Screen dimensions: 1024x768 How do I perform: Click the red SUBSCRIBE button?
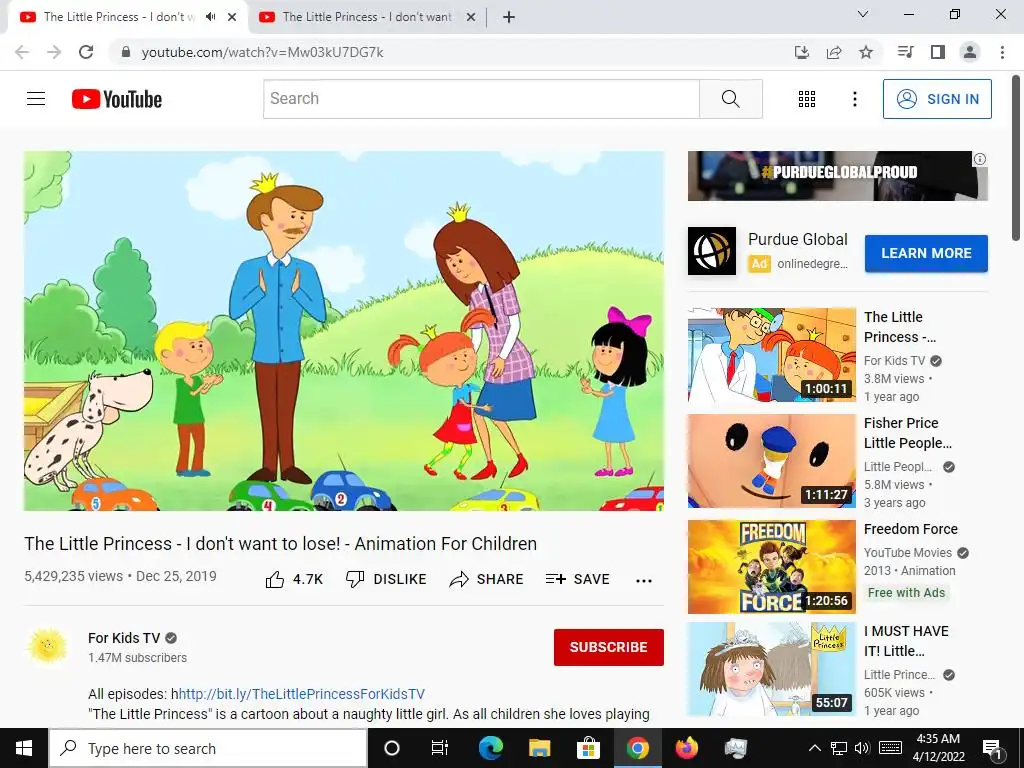(x=609, y=647)
